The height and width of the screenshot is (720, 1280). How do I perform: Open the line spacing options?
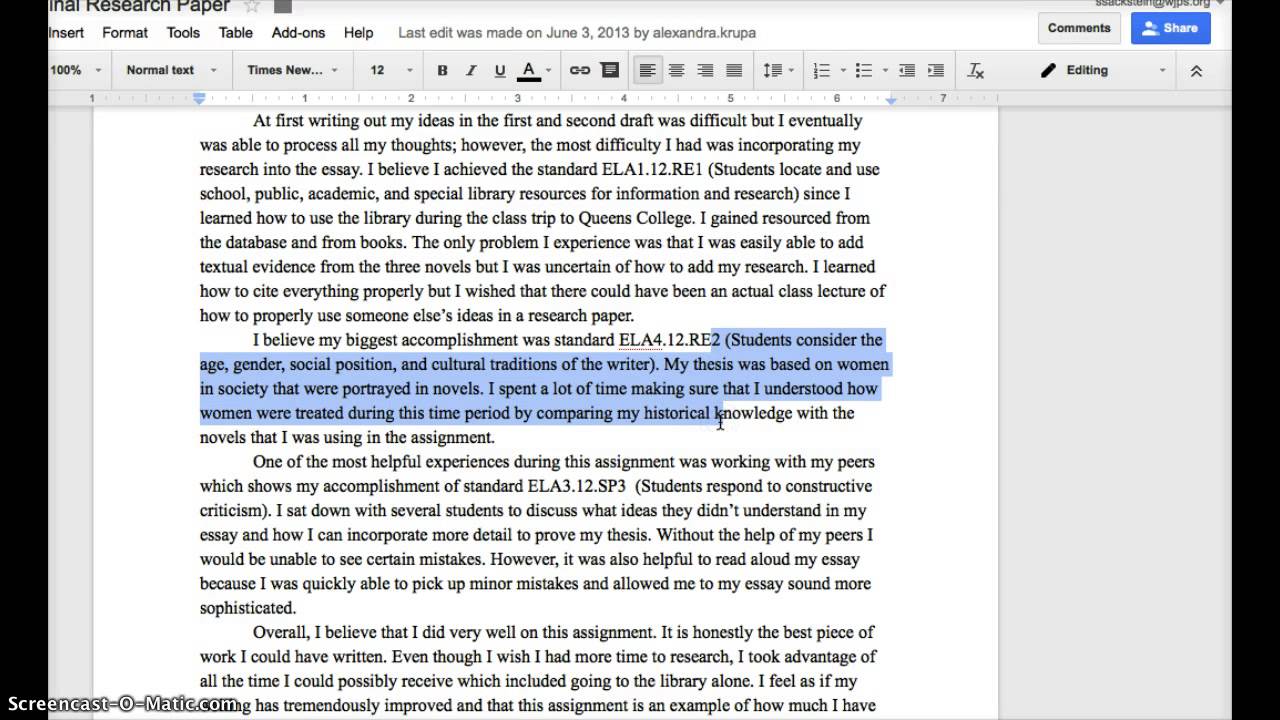pyautogui.click(x=773, y=70)
